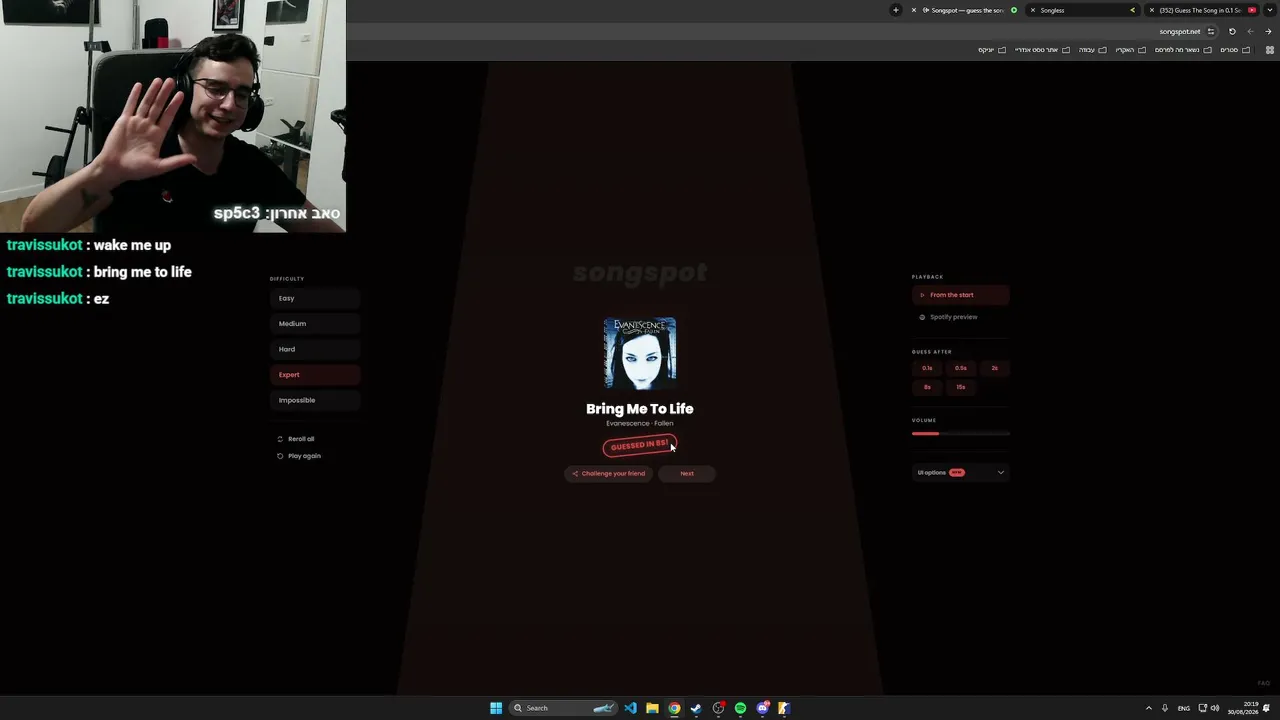Open the notifications bell in system tray
The height and width of the screenshot is (720, 1280).
1267,708
